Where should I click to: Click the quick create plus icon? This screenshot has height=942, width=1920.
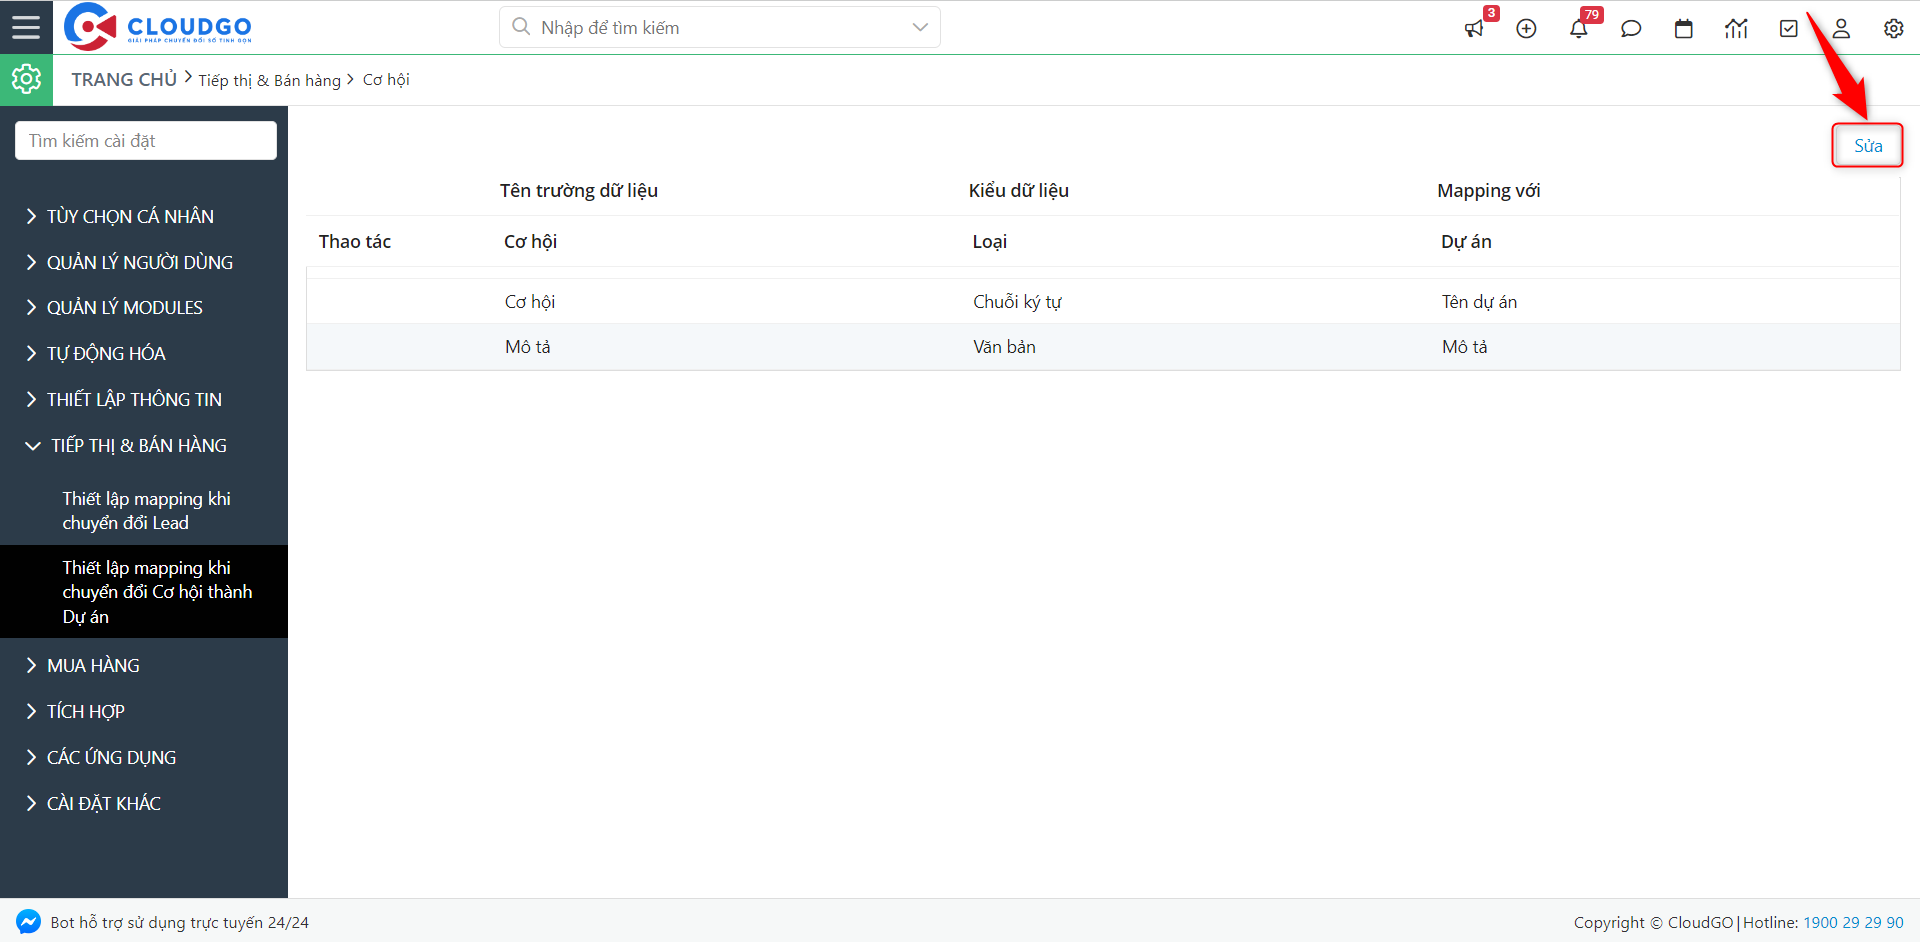(x=1526, y=29)
